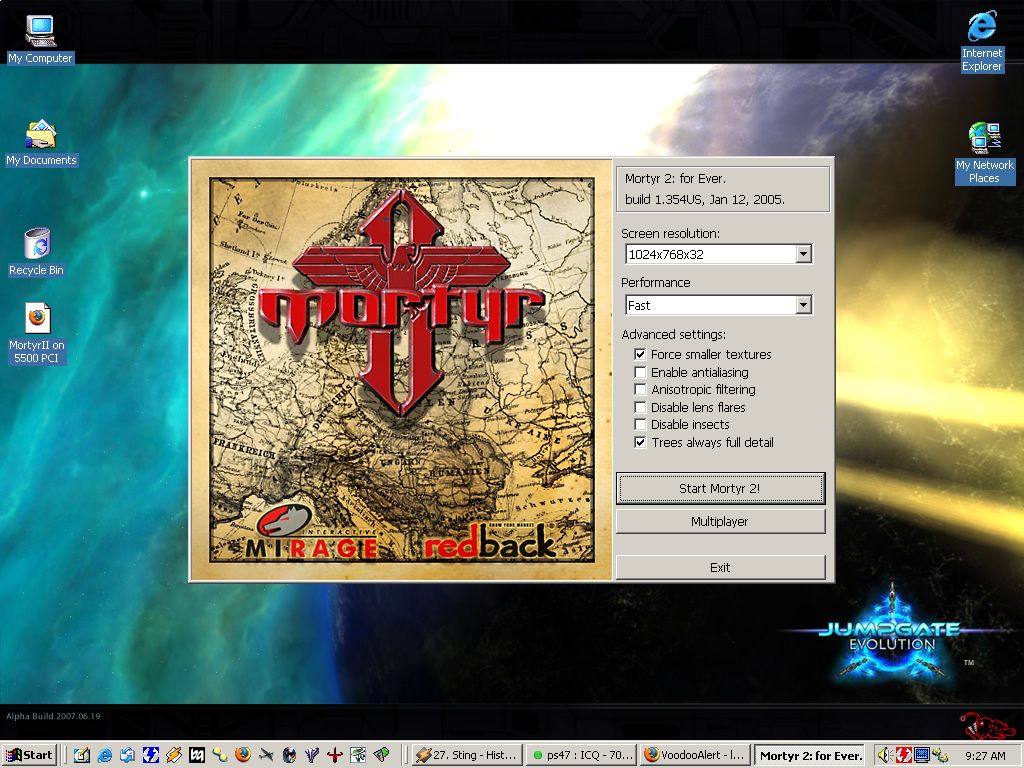
Task: Select the Recycle Bin desktop icon
Action: click(x=37, y=252)
